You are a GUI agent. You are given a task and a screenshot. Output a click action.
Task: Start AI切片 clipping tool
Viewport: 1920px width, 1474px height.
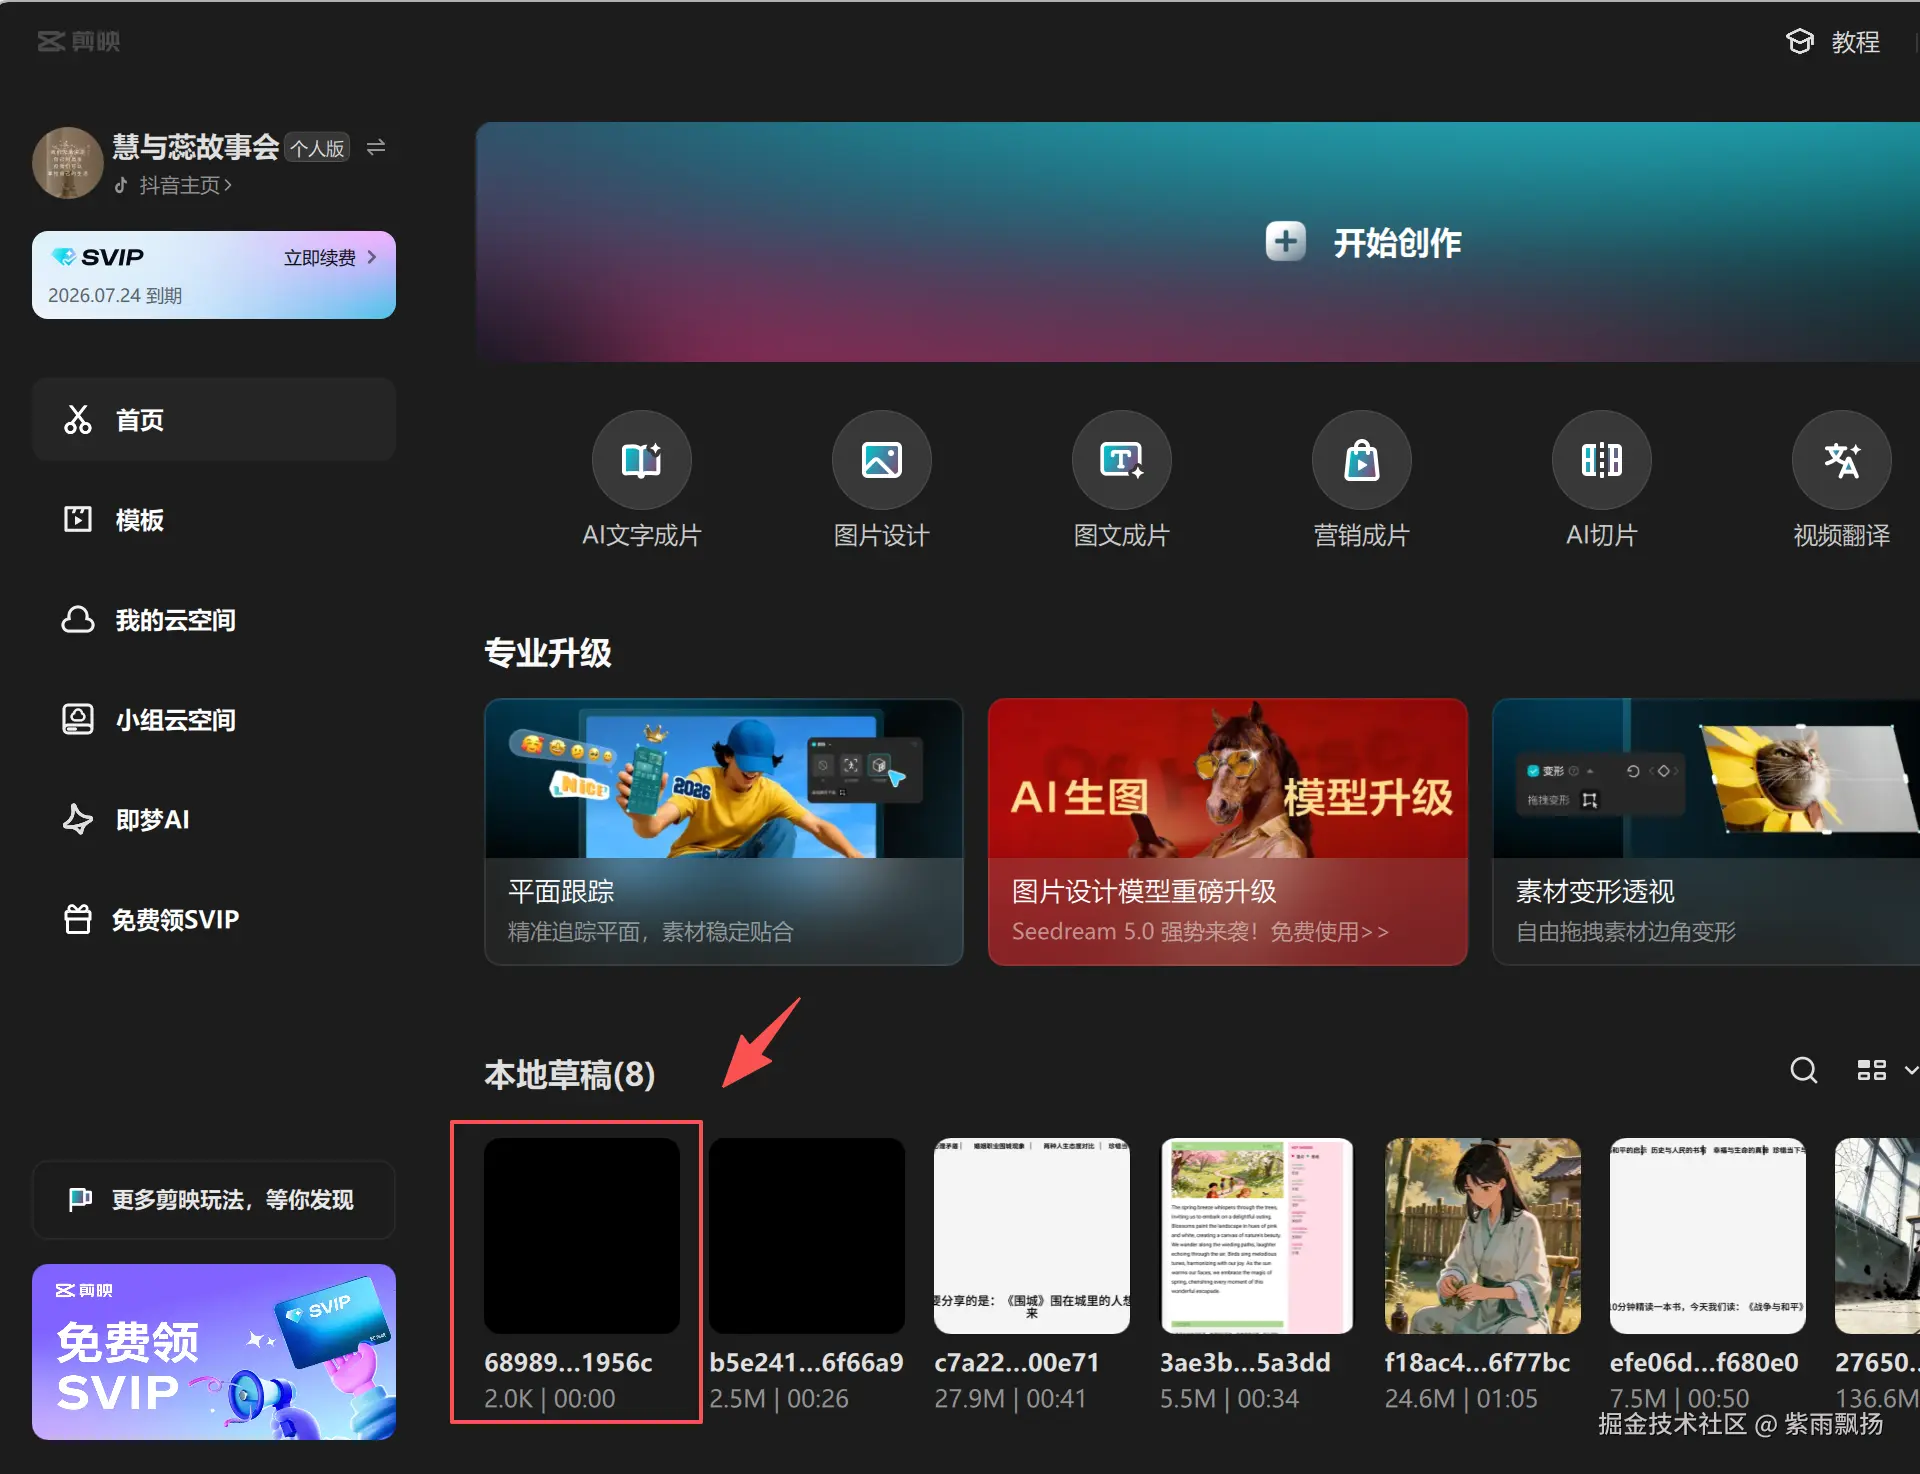[1601, 460]
